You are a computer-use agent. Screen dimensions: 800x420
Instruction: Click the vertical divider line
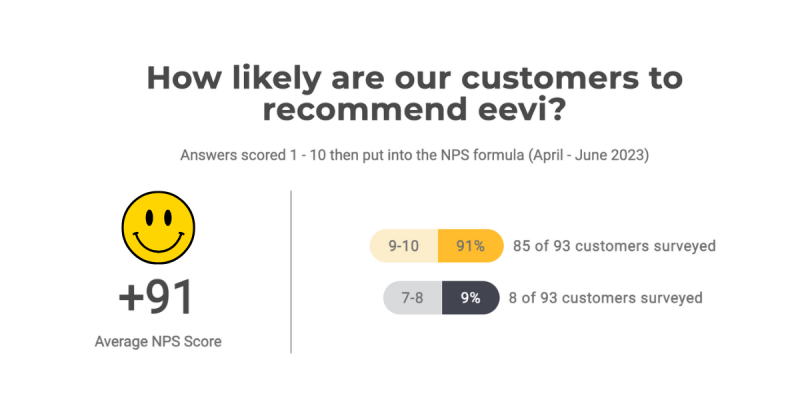(291, 271)
